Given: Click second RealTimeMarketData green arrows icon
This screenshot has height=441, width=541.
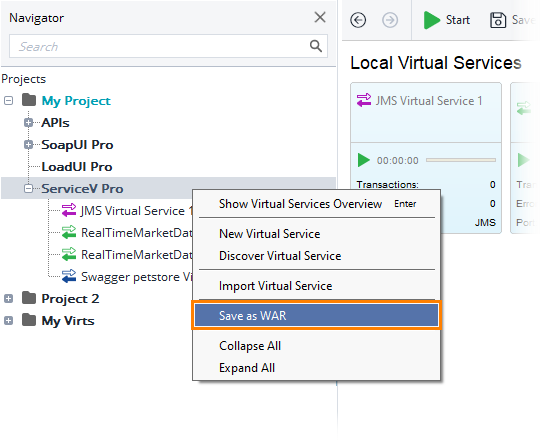Looking at the screenshot, I should coord(69,254).
